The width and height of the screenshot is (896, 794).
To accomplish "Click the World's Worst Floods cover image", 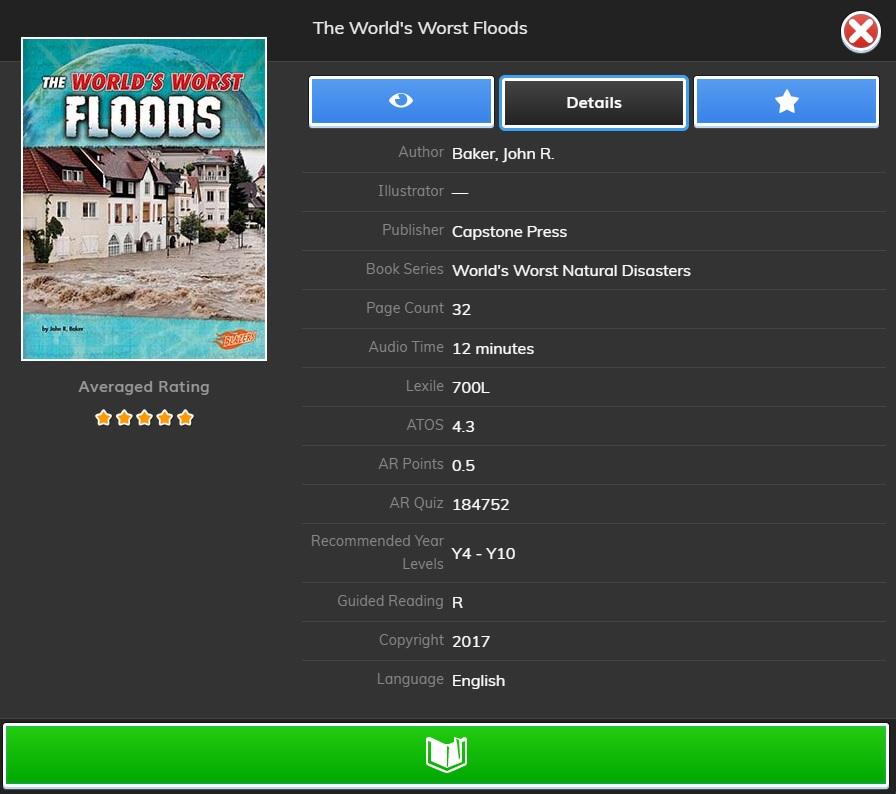I will pyautogui.click(x=144, y=199).
